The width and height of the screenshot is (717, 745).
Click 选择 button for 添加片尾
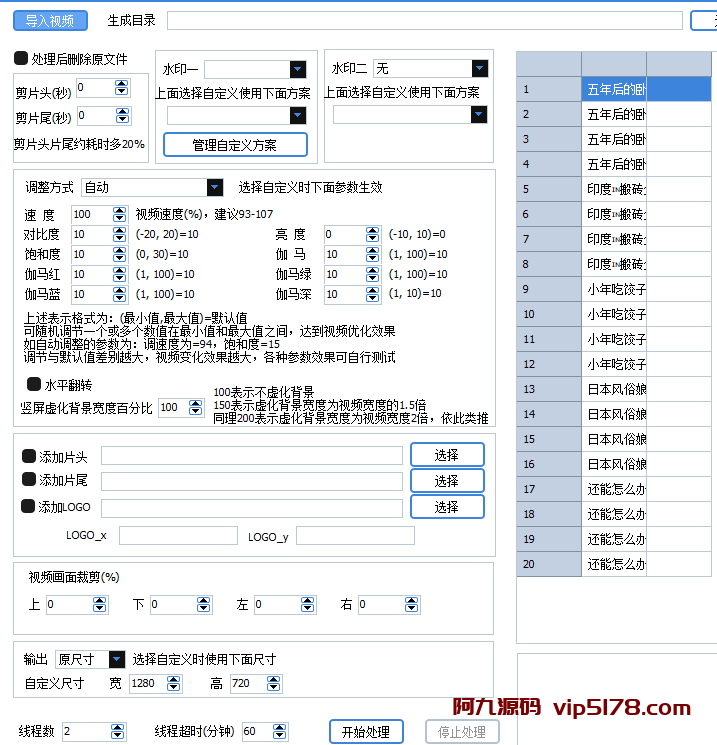click(447, 481)
